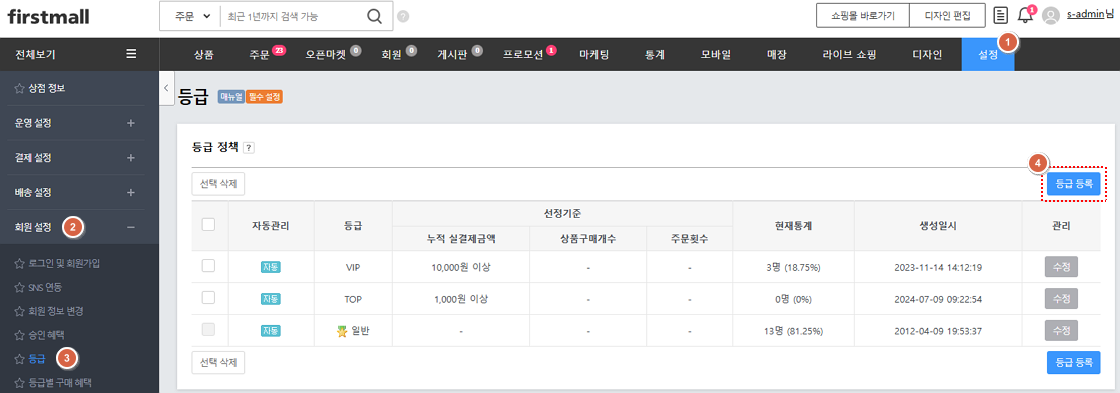Toggle the hamburger menu next to 전체보기

[x=131, y=54]
